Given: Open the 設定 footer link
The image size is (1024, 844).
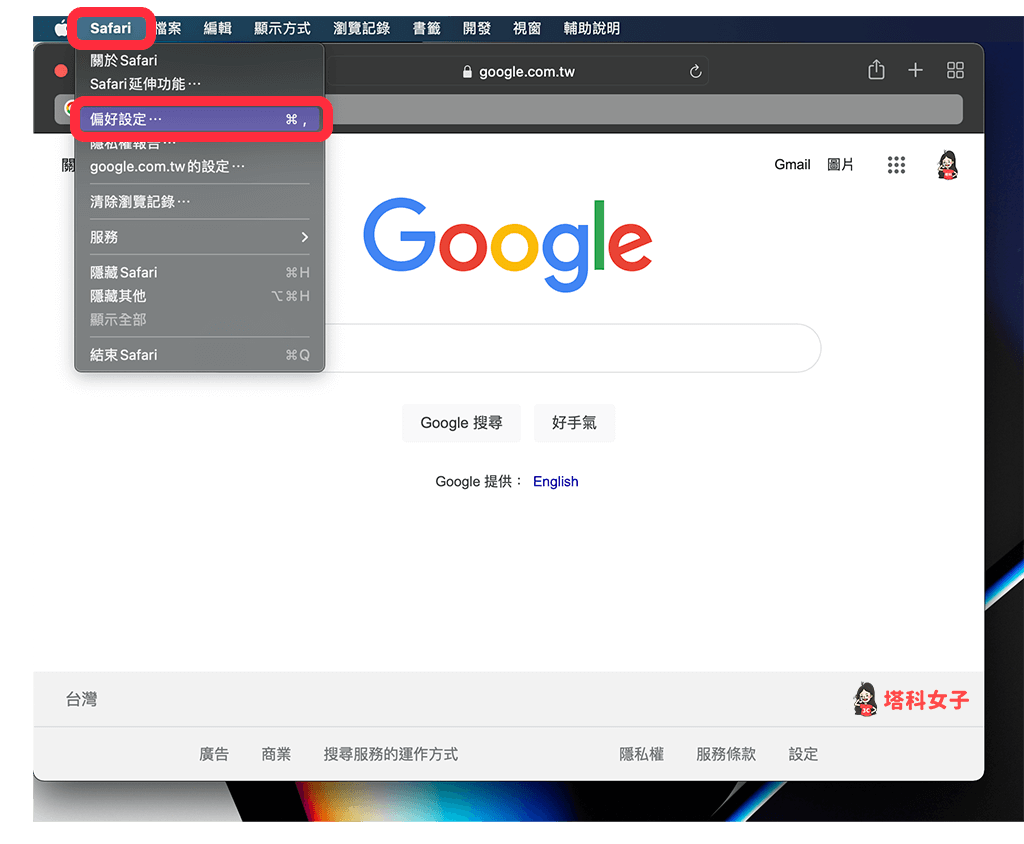Looking at the screenshot, I should tap(803, 754).
